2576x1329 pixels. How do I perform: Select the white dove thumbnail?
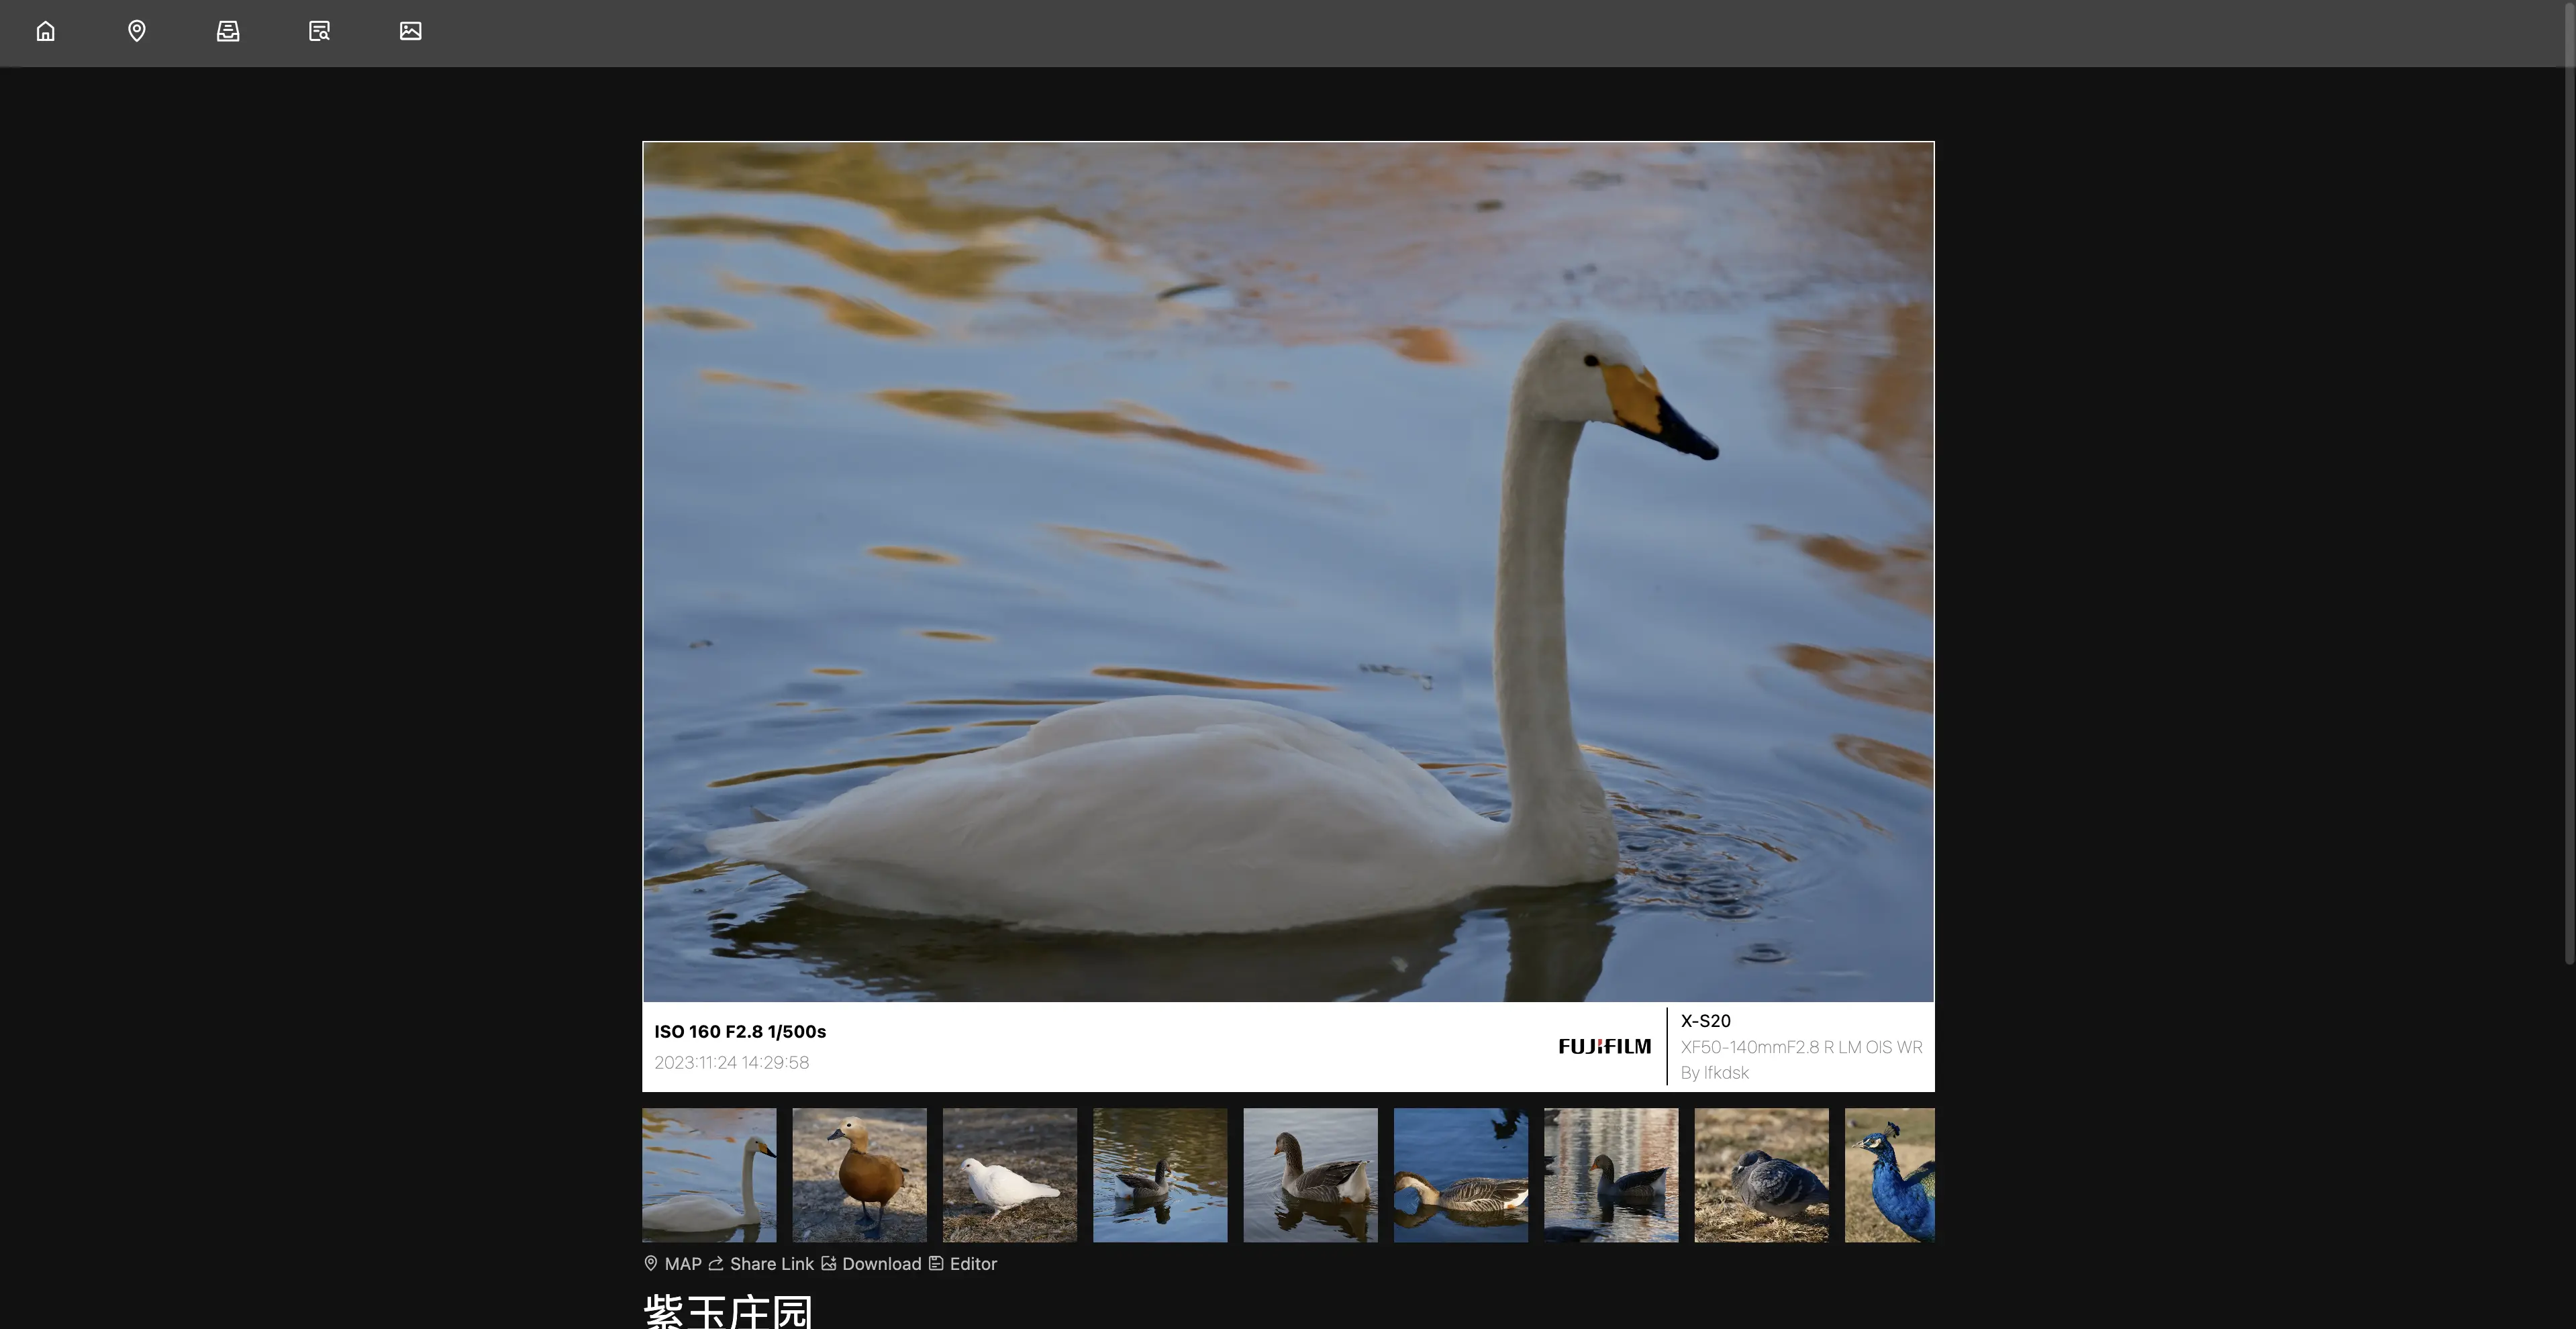click(1010, 1175)
